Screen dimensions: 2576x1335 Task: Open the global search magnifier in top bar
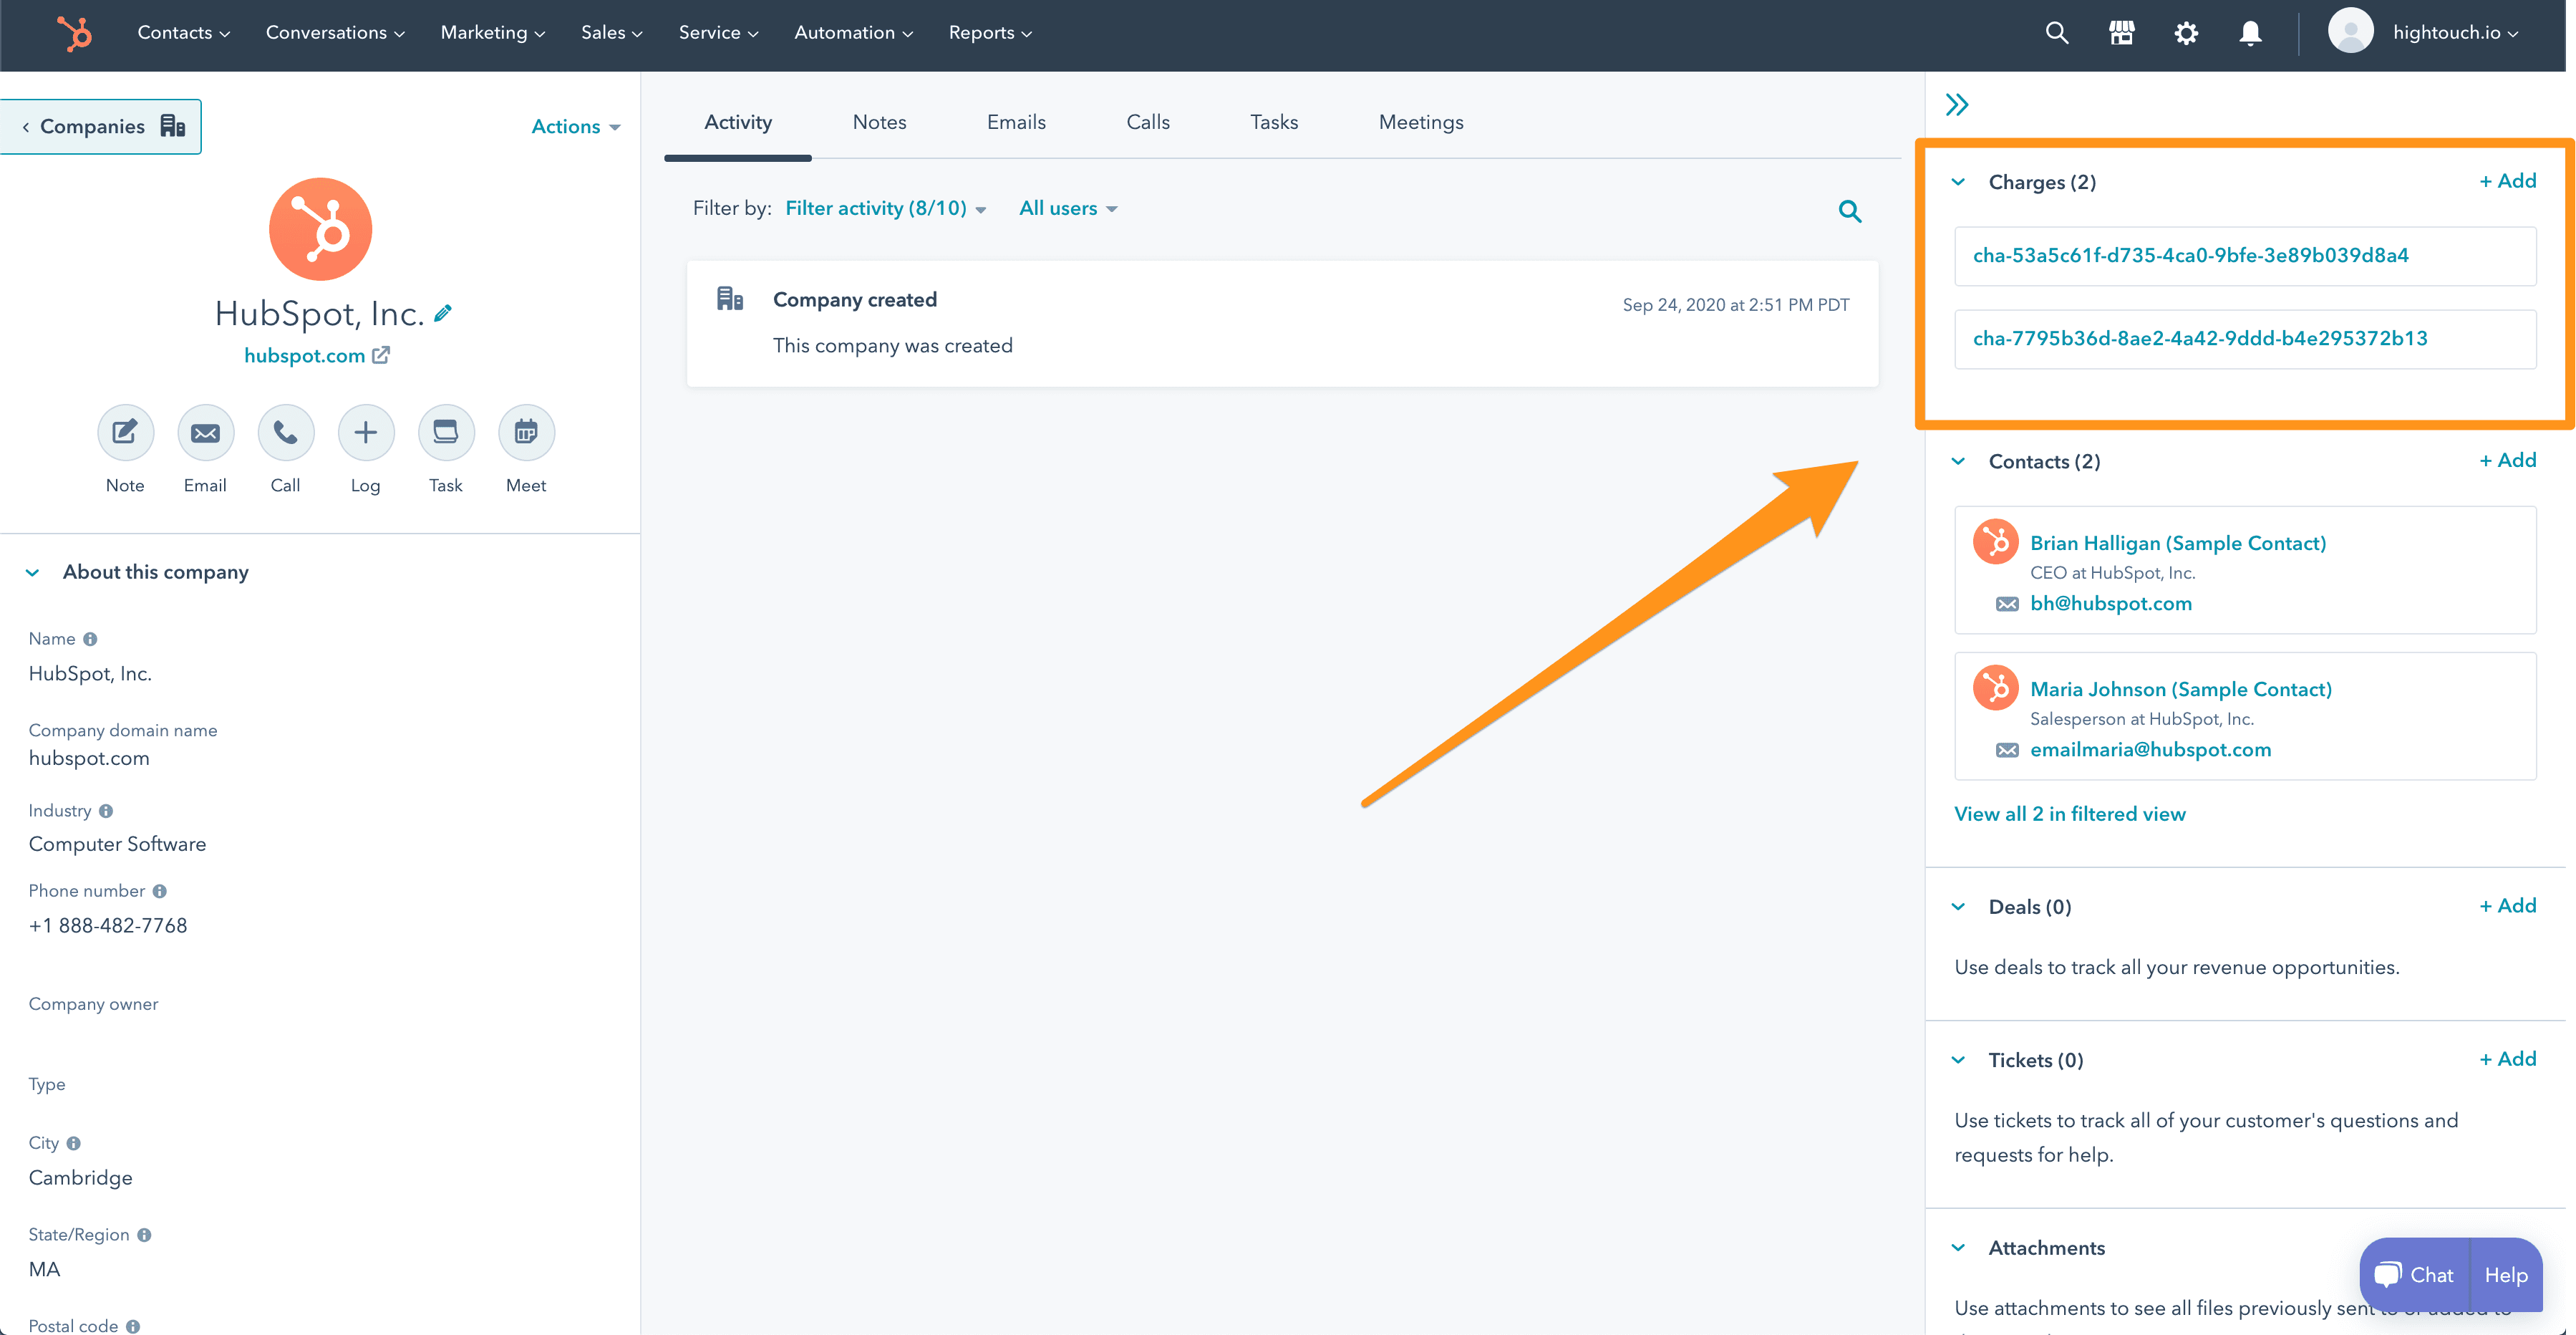pos(2057,33)
